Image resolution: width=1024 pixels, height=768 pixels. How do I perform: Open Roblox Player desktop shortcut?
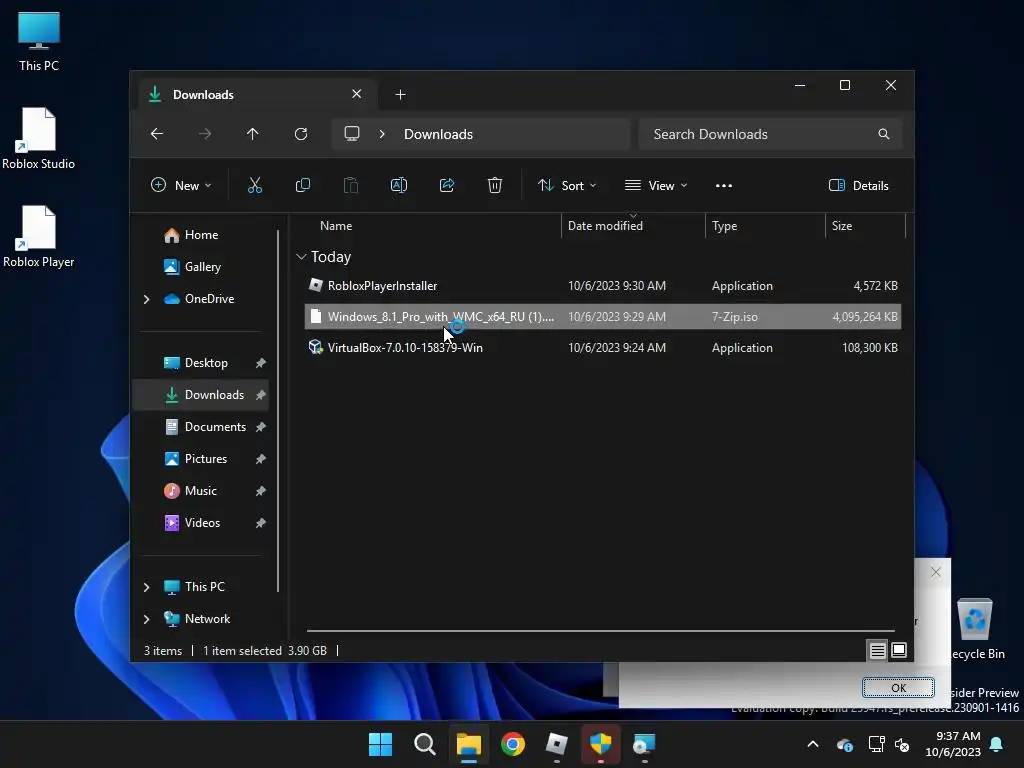pos(39,237)
